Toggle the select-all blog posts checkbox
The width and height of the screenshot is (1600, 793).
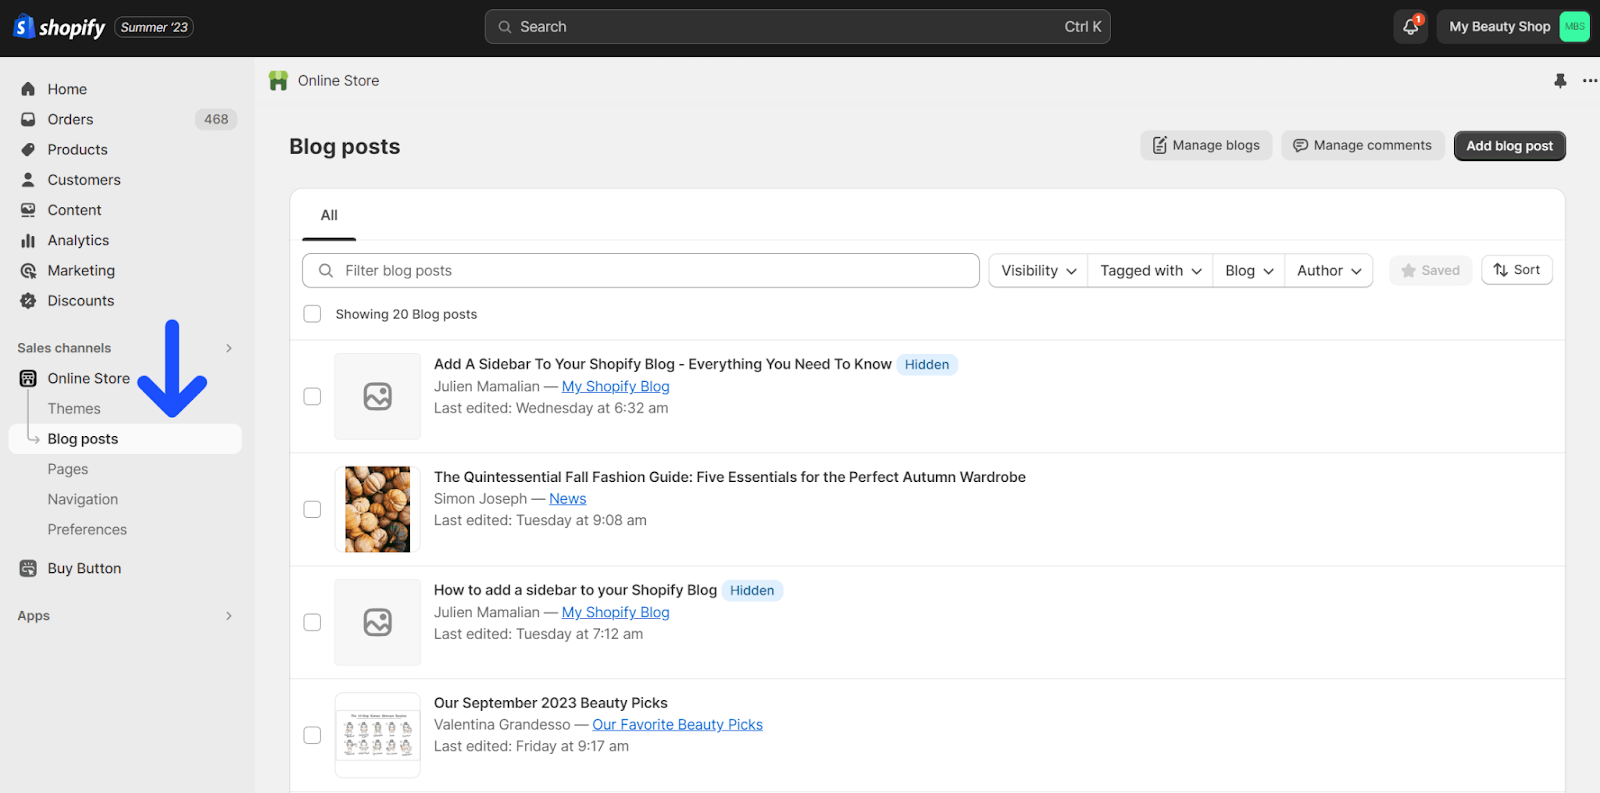tap(312, 314)
